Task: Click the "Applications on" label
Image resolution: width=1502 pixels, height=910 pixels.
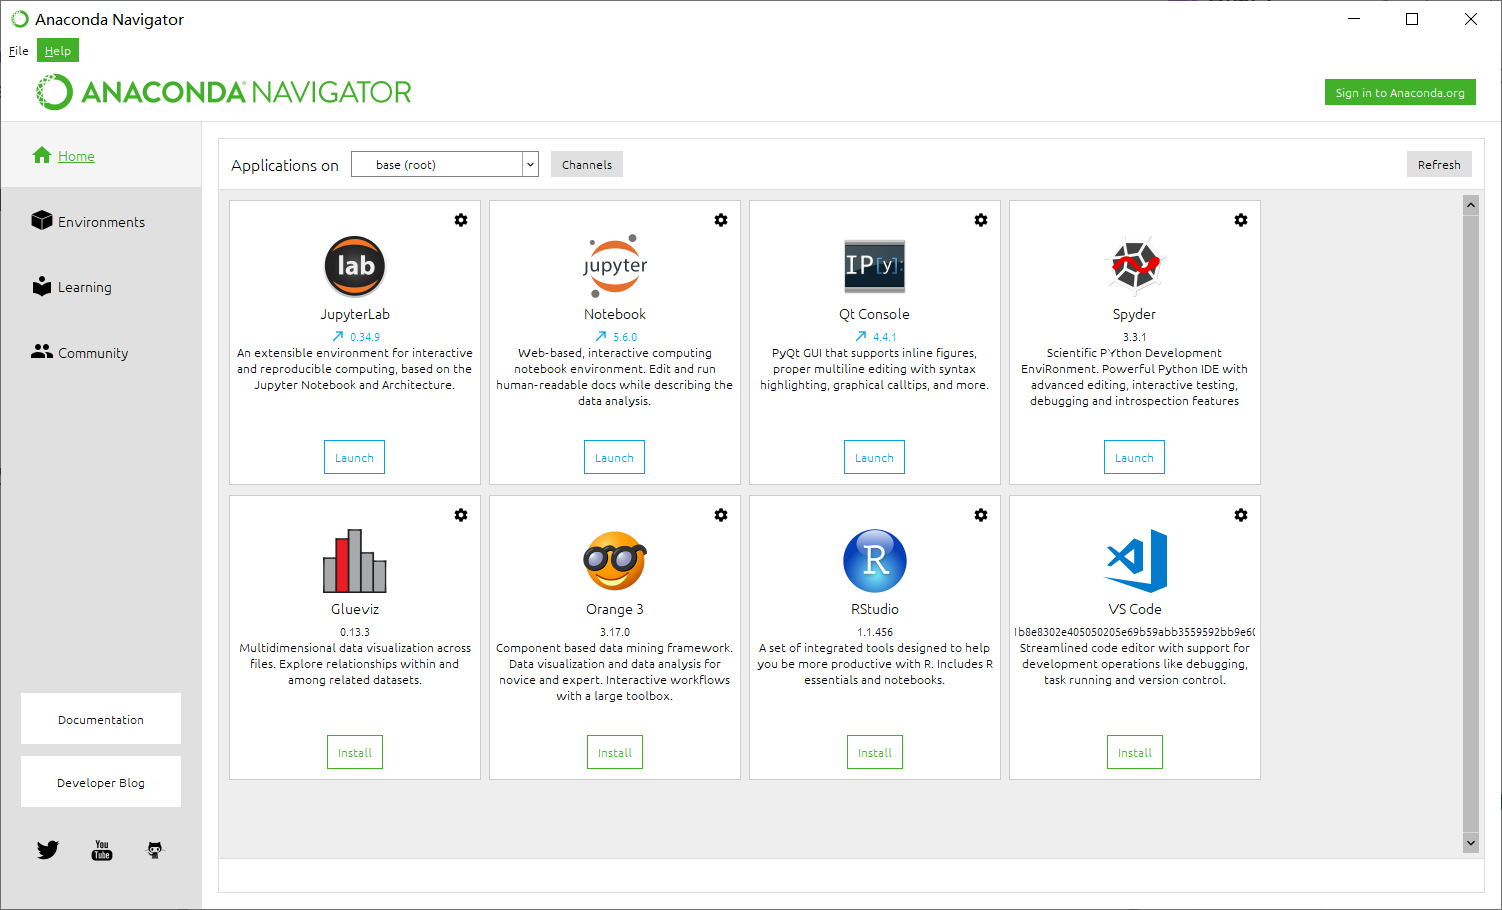Action: pyautogui.click(x=285, y=165)
